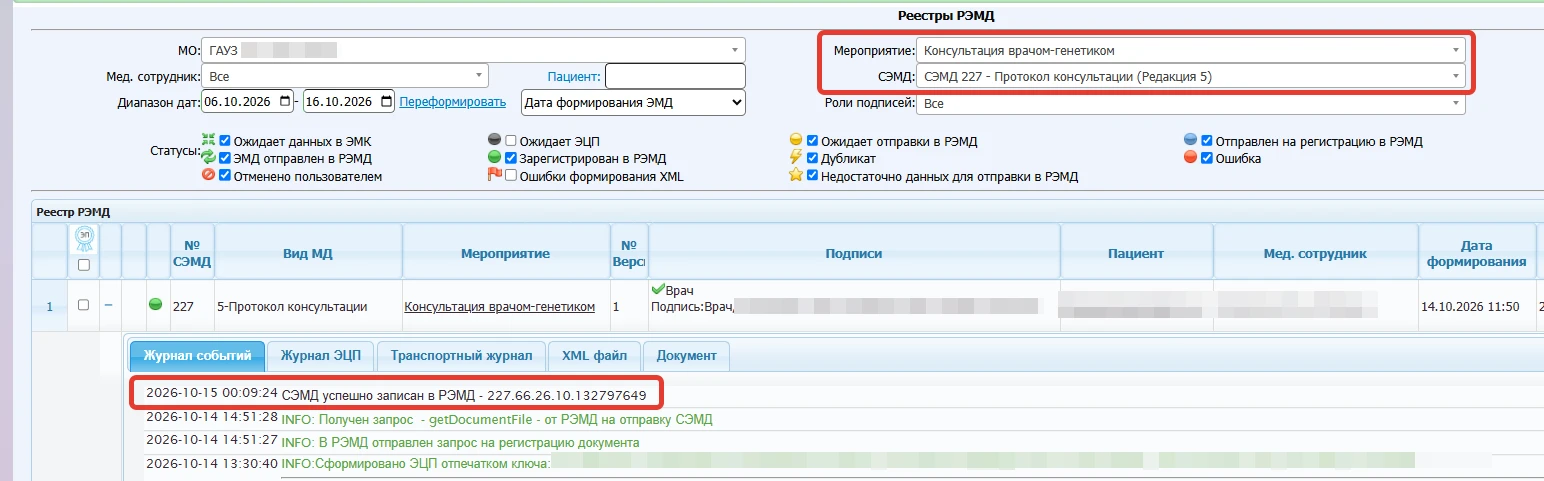Open the 'Роли подписей' dropdown
This screenshot has width=1544, height=481.
click(x=1191, y=103)
